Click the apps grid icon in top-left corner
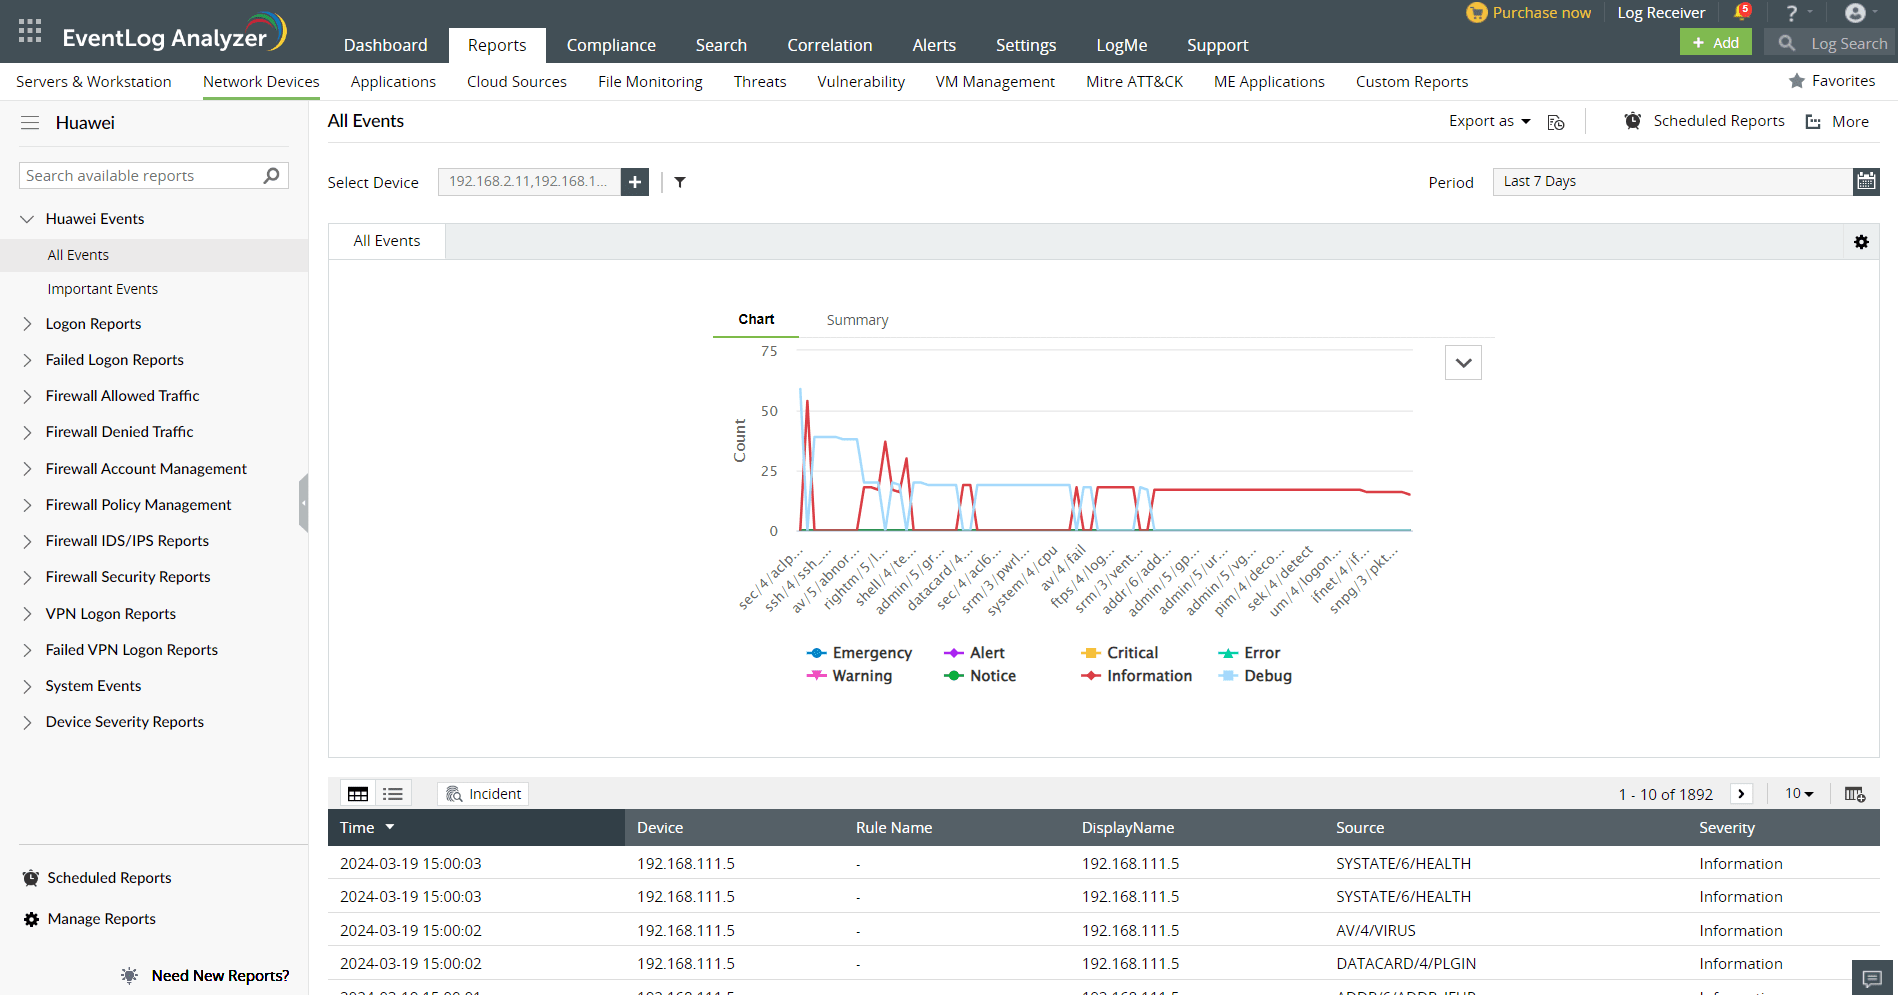The height and width of the screenshot is (995, 1898). pyautogui.click(x=29, y=30)
